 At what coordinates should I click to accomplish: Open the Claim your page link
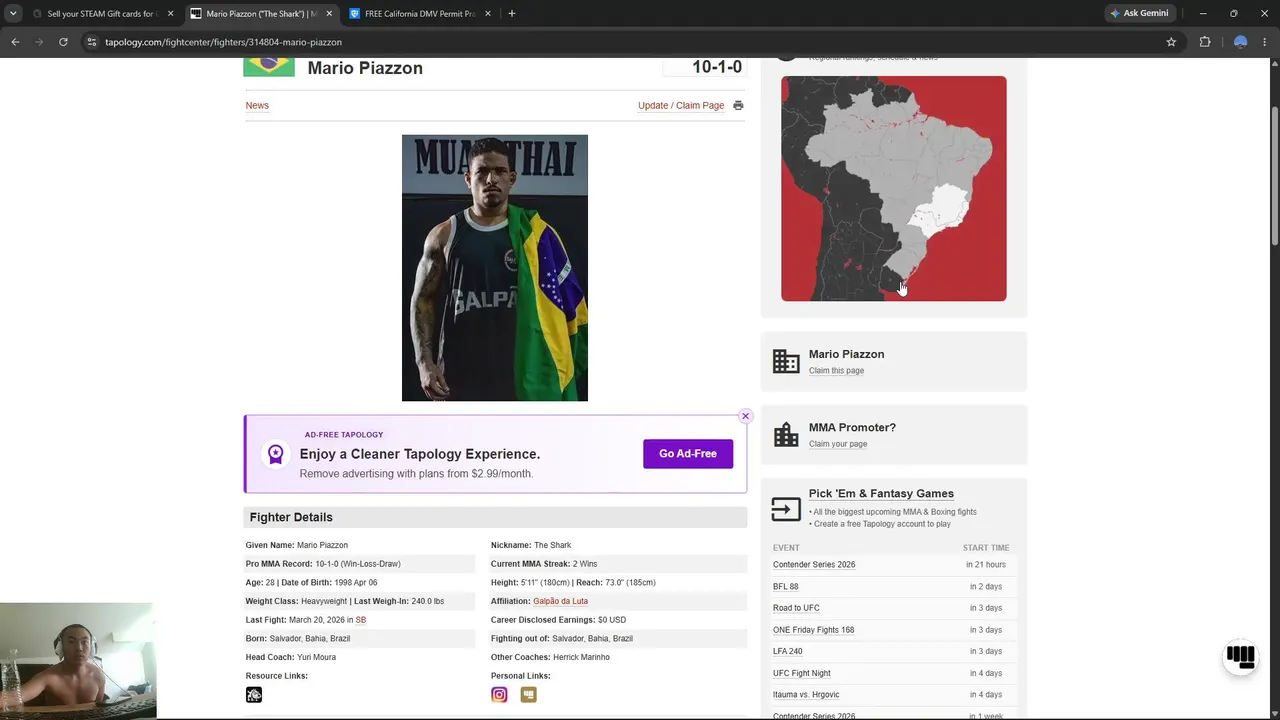pyautogui.click(x=838, y=444)
